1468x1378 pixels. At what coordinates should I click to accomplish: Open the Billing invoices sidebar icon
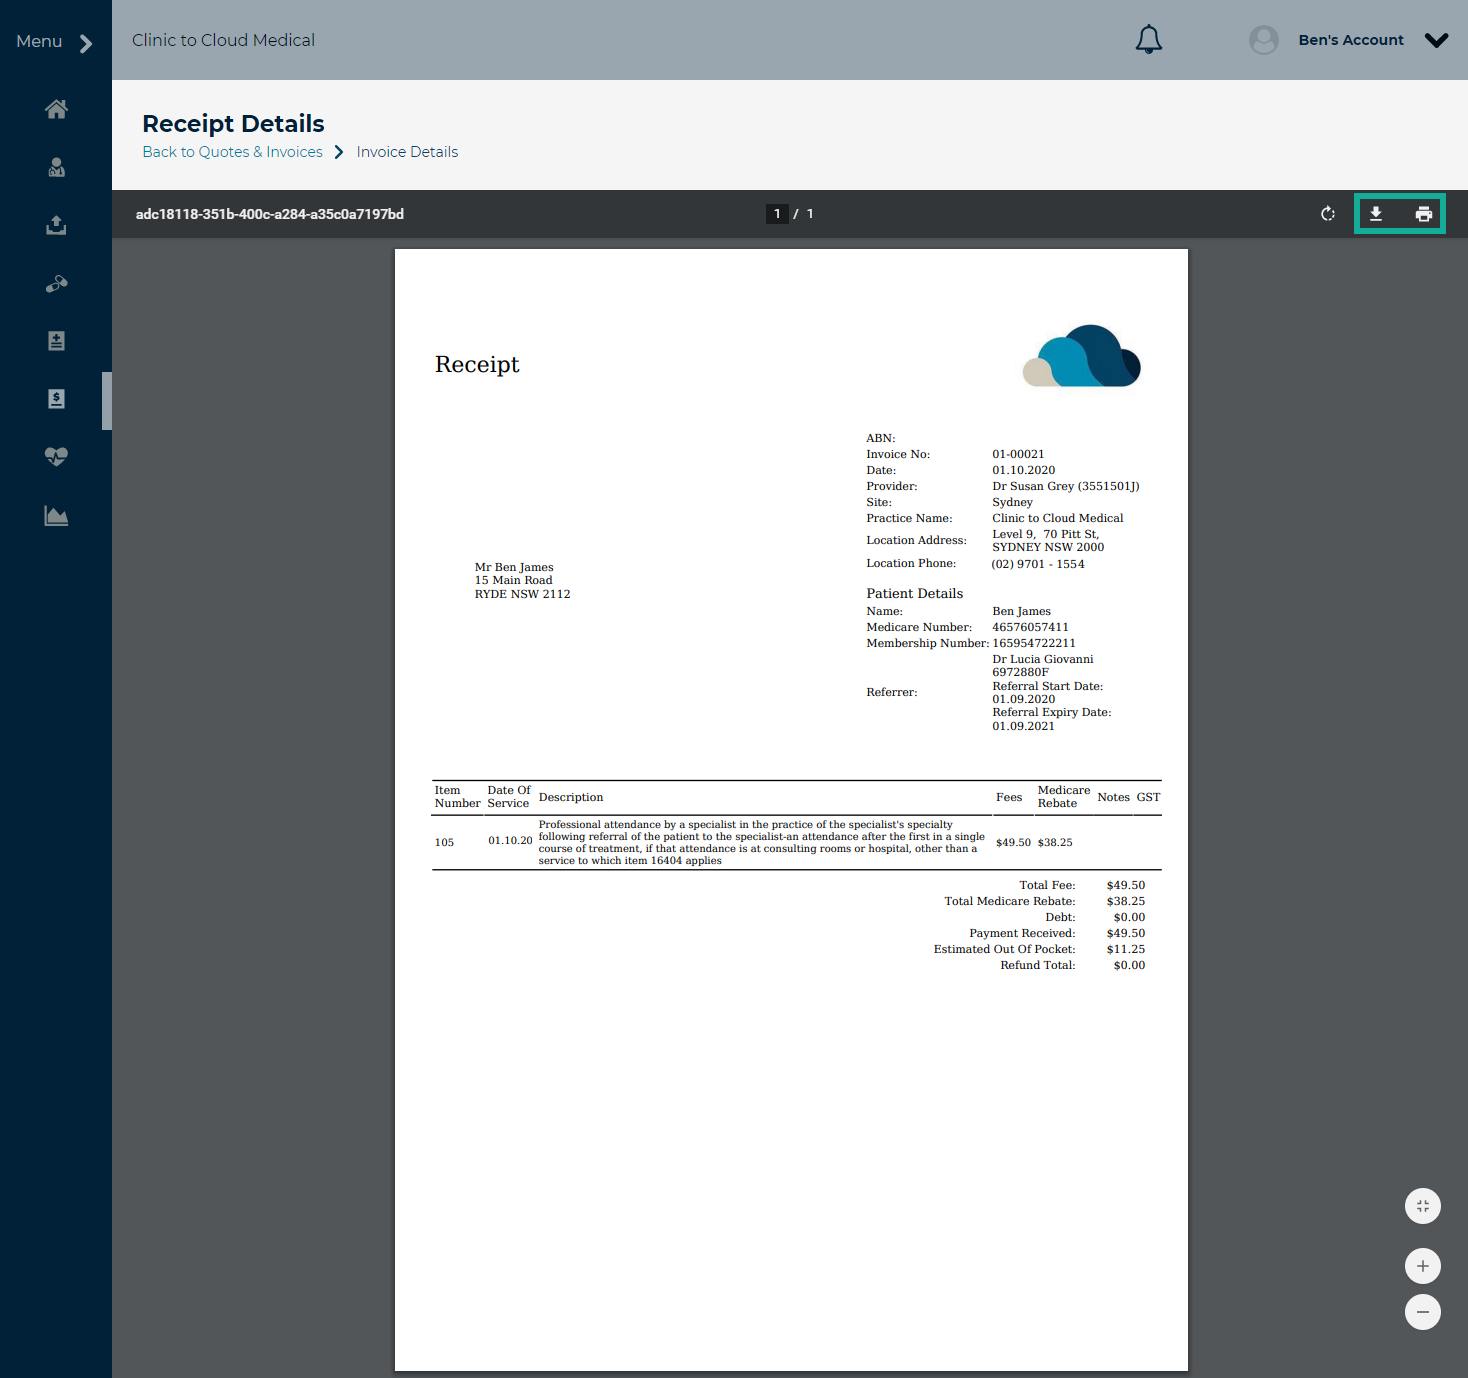(x=56, y=399)
